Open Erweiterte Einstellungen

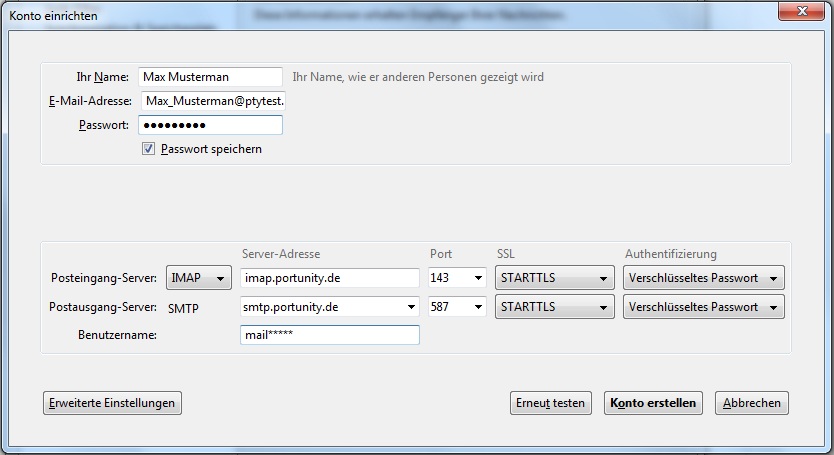(x=112, y=403)
